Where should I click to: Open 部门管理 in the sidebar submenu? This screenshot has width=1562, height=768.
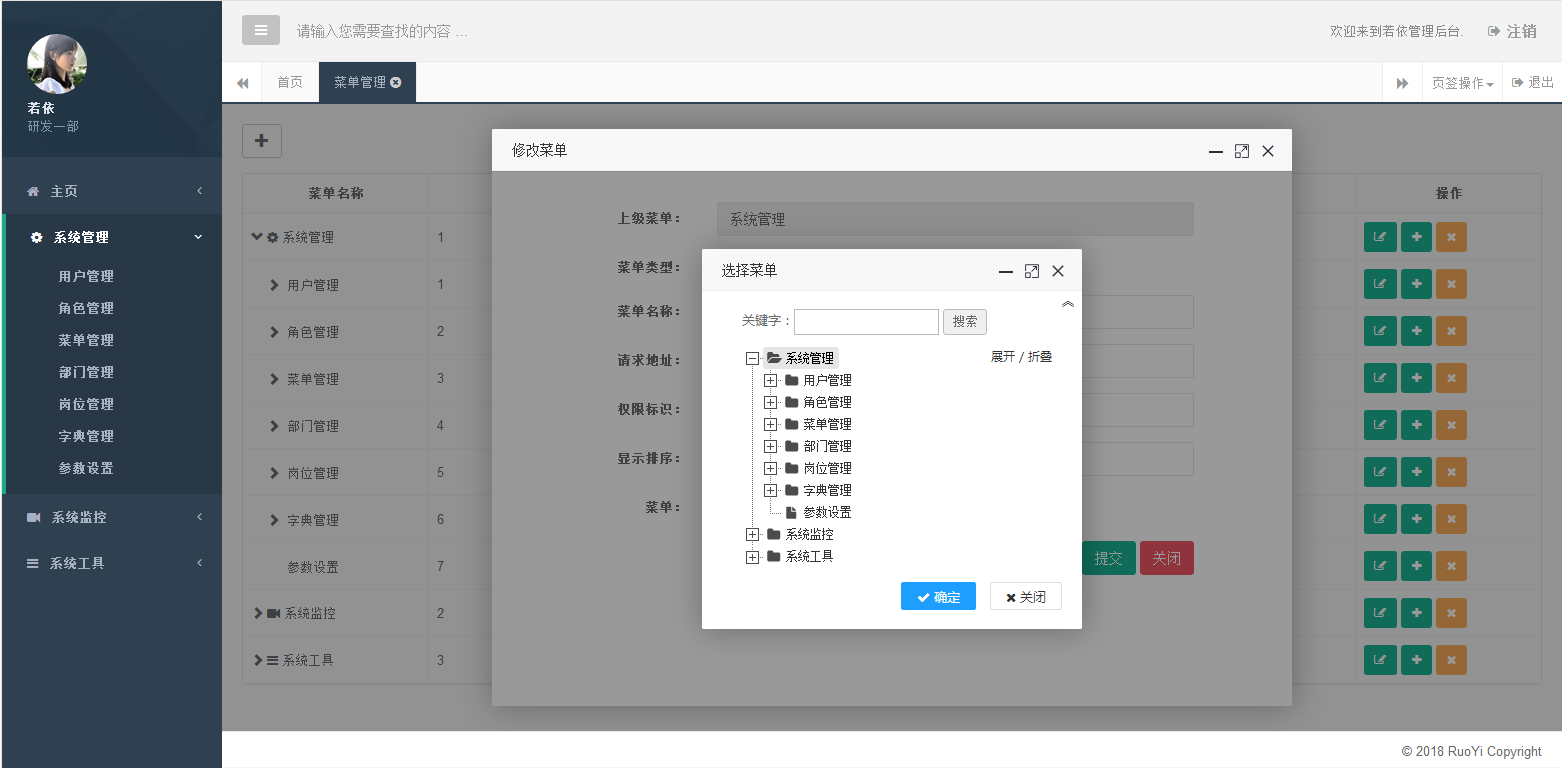point(86,372)
